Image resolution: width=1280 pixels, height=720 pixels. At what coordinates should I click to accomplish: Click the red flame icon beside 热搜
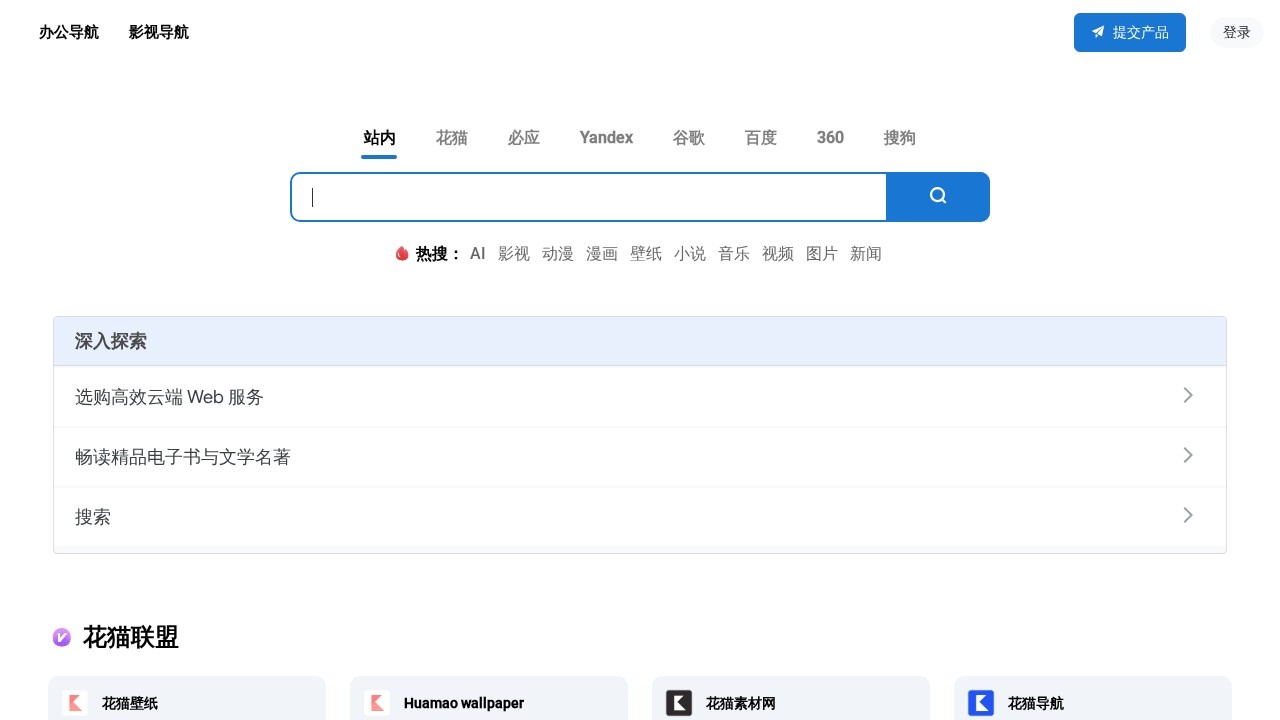pyautogui.click(x=402, y=254)
